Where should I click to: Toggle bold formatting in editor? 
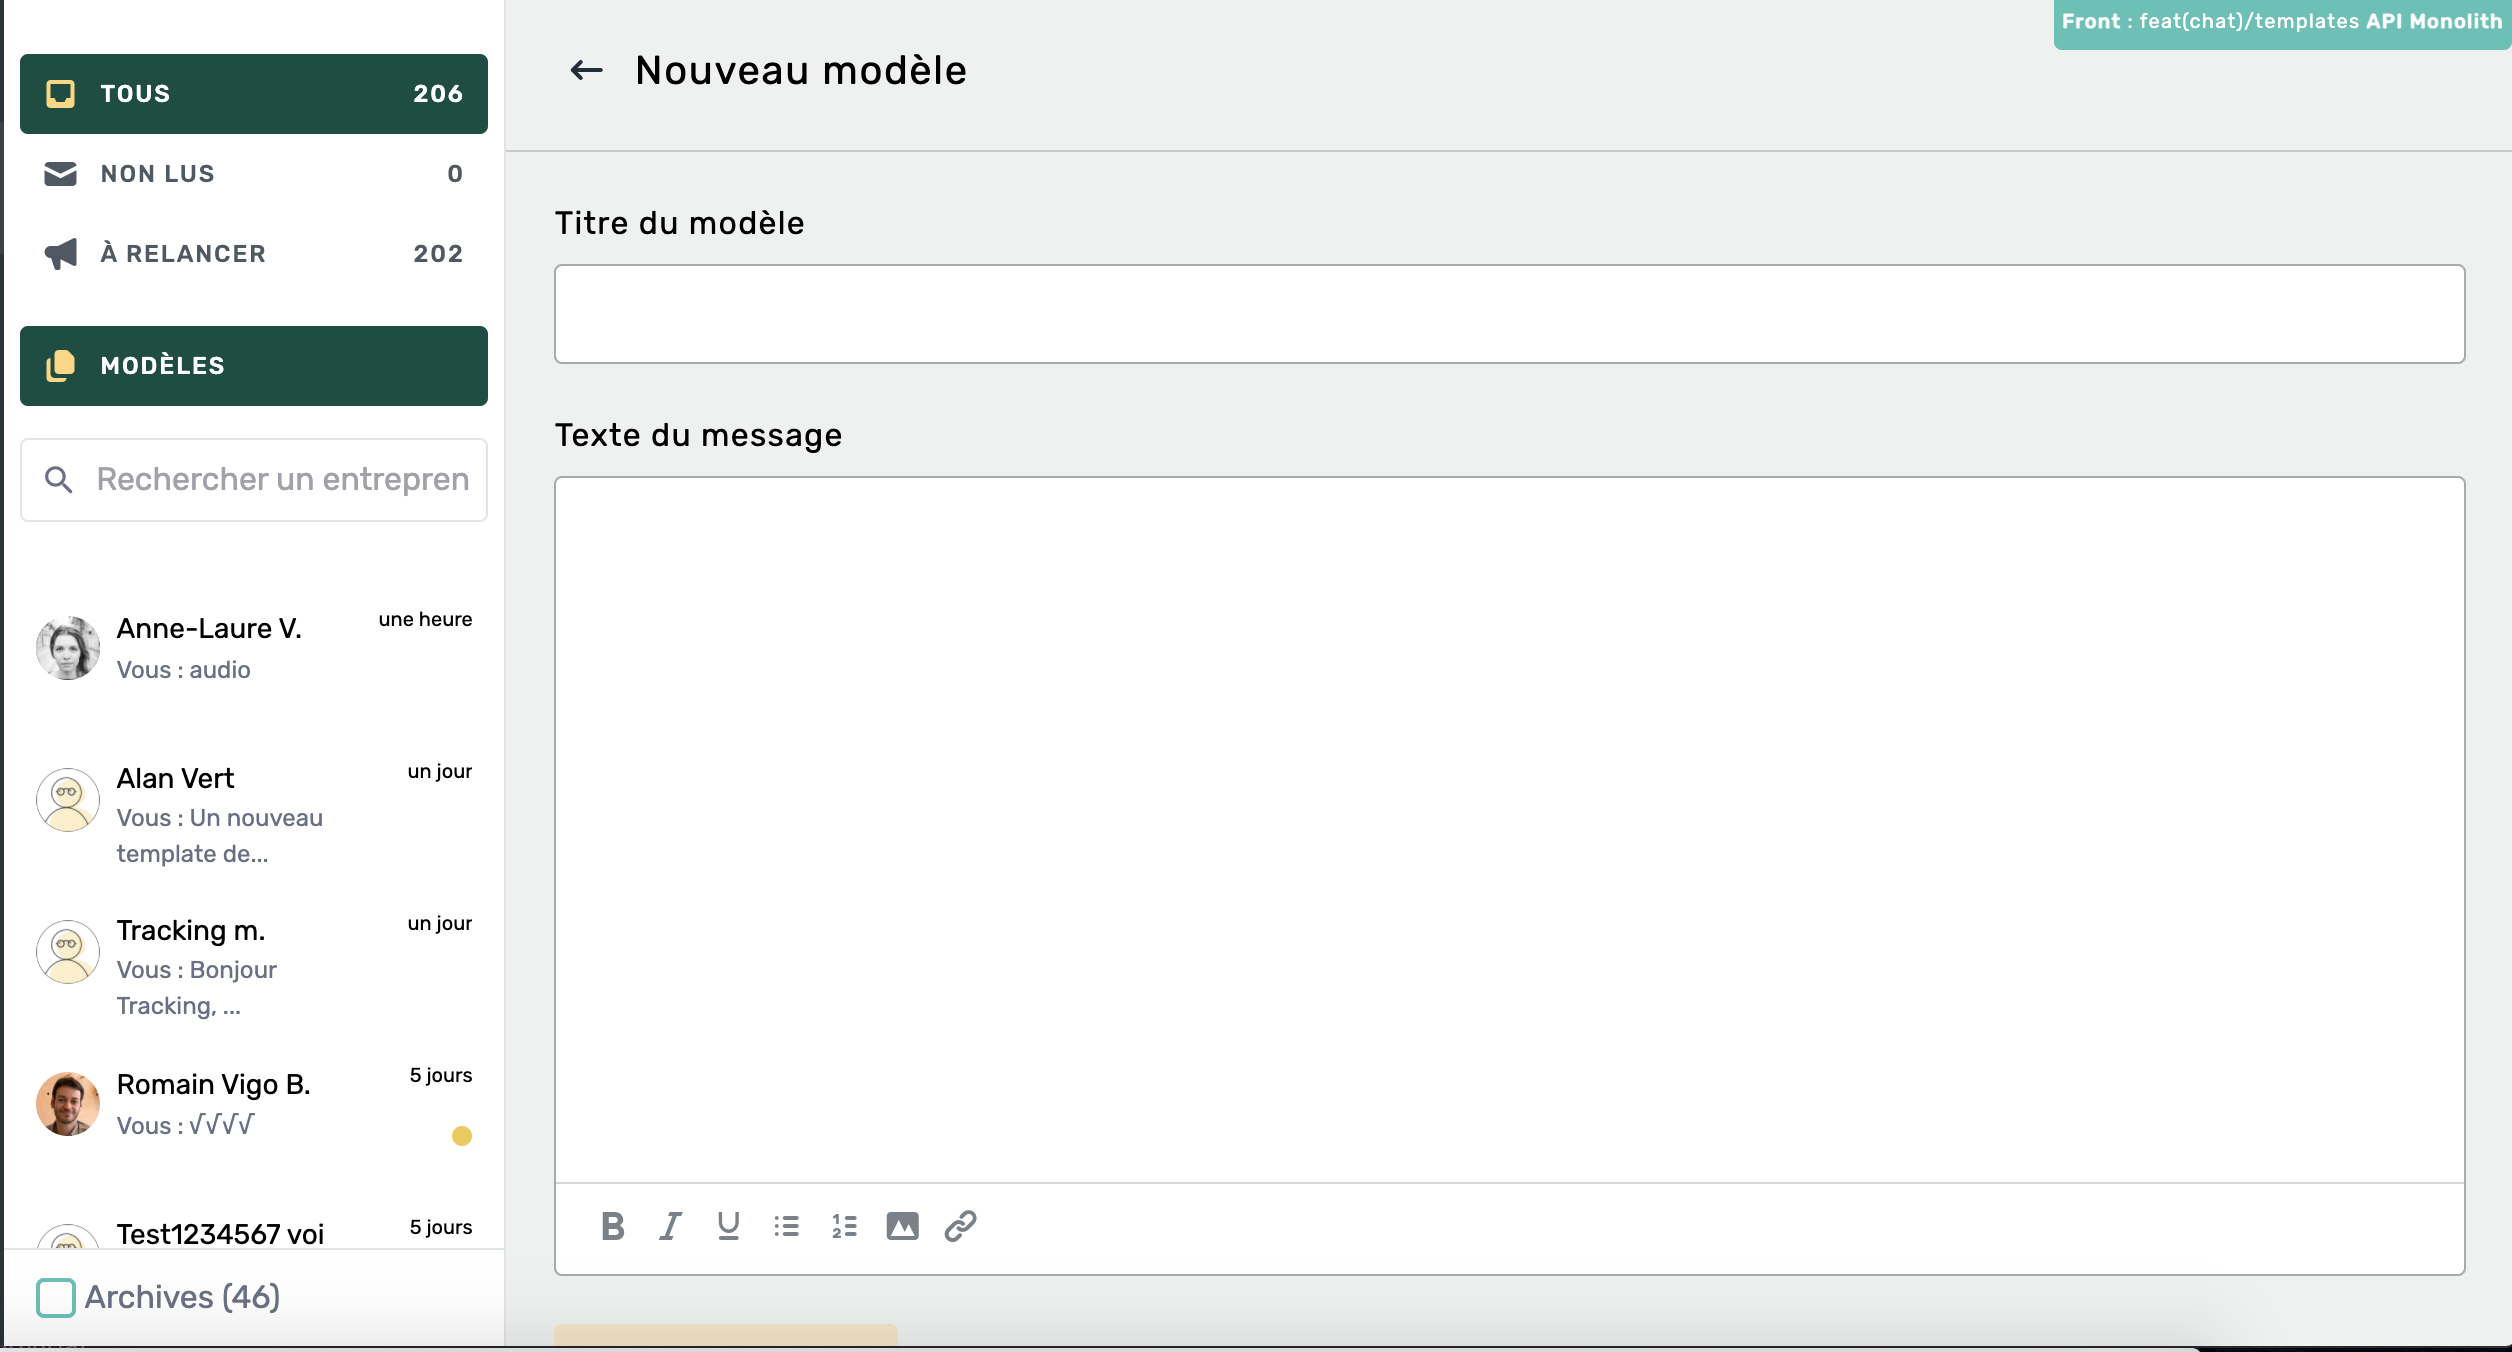click(613, 1226)
